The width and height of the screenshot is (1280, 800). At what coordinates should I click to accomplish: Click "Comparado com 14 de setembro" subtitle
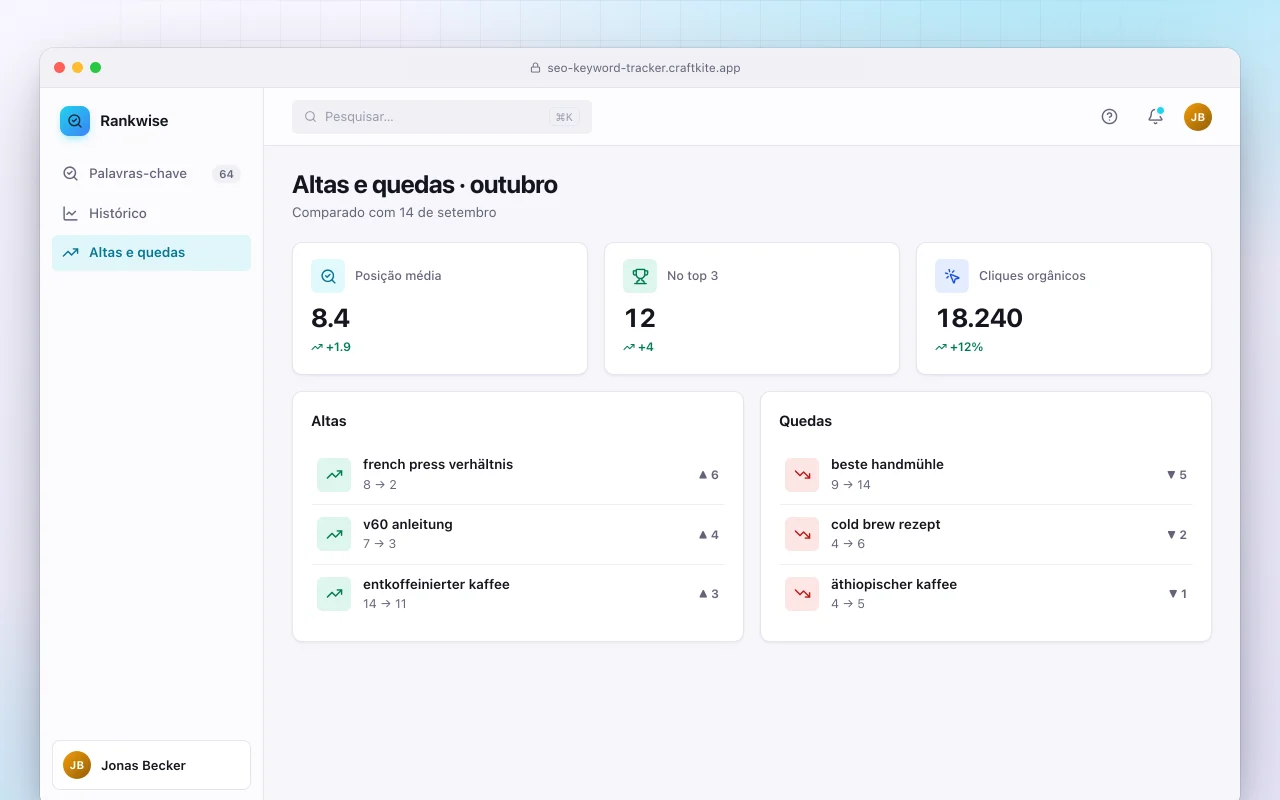pyautogui.click(x=394, y=212)
